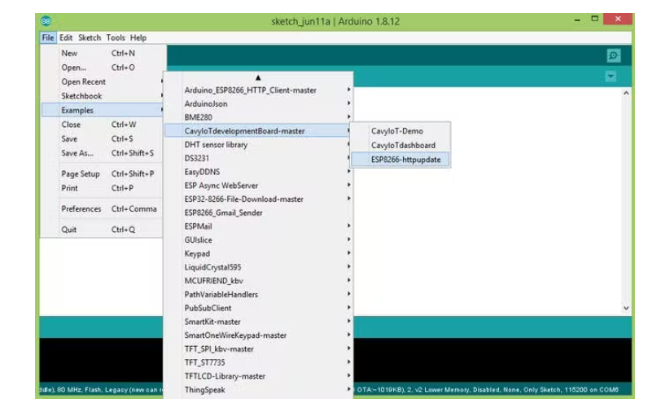Expand the Keypad examples
The width and height of the screenshot is (652, 415).
[x=259, y=254]
